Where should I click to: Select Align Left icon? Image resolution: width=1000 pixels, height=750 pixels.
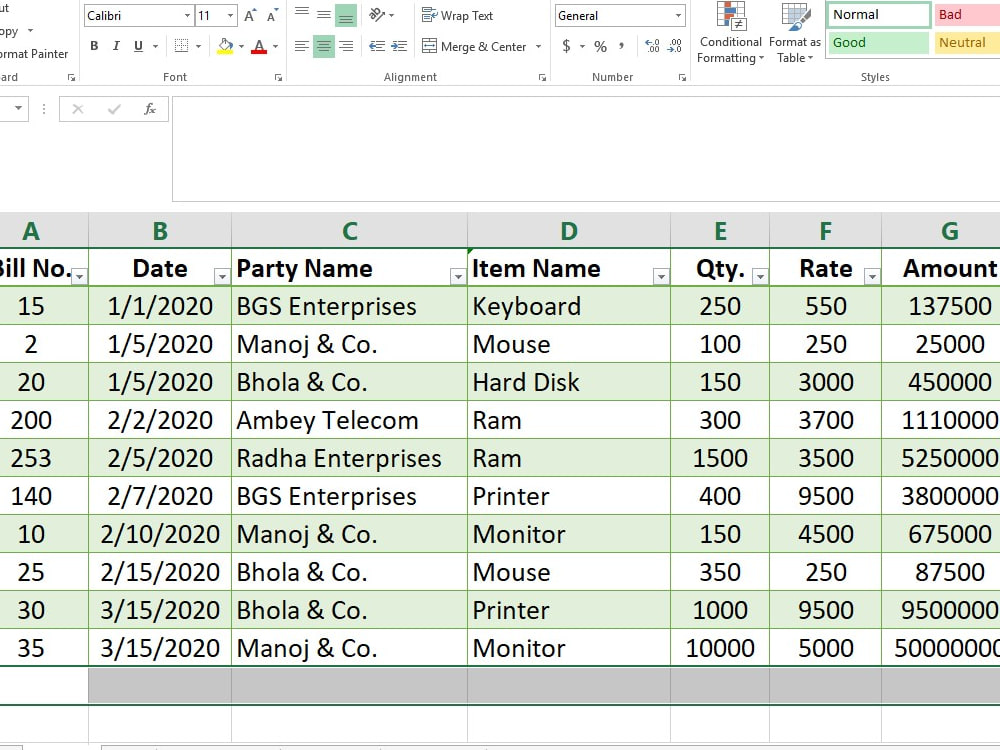coord(302,46)
